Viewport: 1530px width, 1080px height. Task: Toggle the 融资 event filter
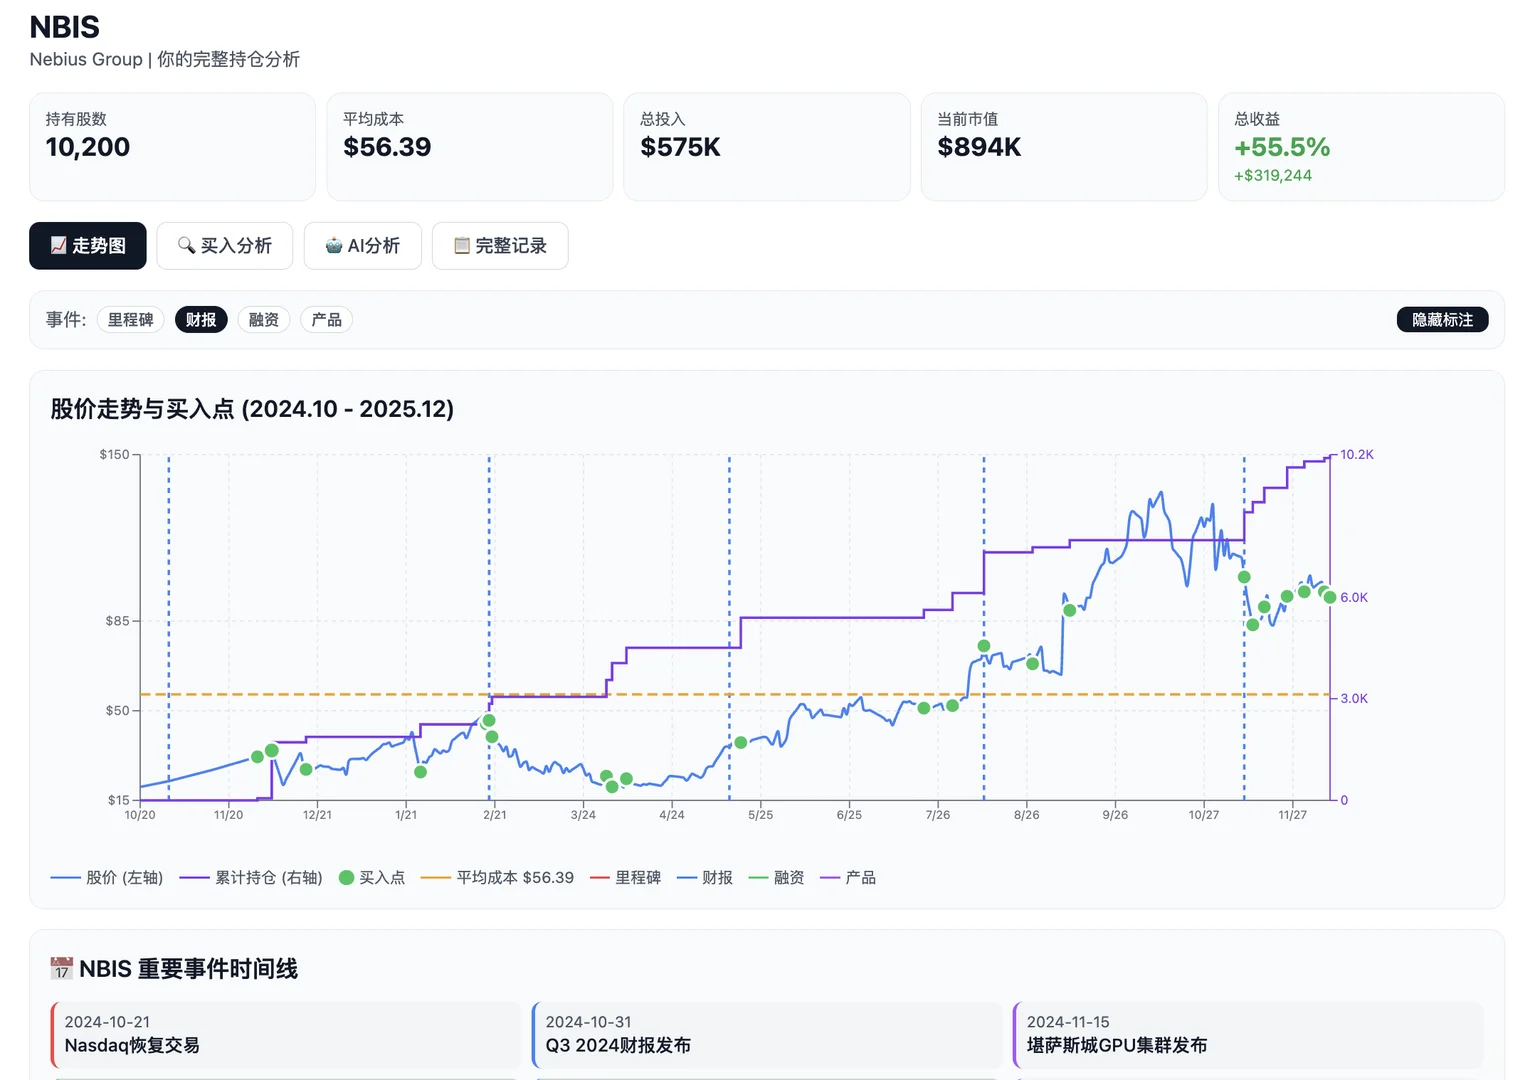tap(264, 320)
